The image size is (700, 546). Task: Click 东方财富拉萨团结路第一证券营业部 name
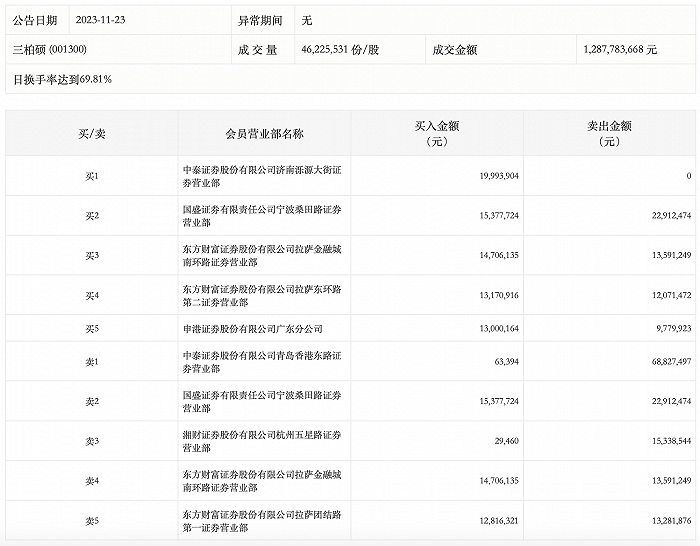262,521
